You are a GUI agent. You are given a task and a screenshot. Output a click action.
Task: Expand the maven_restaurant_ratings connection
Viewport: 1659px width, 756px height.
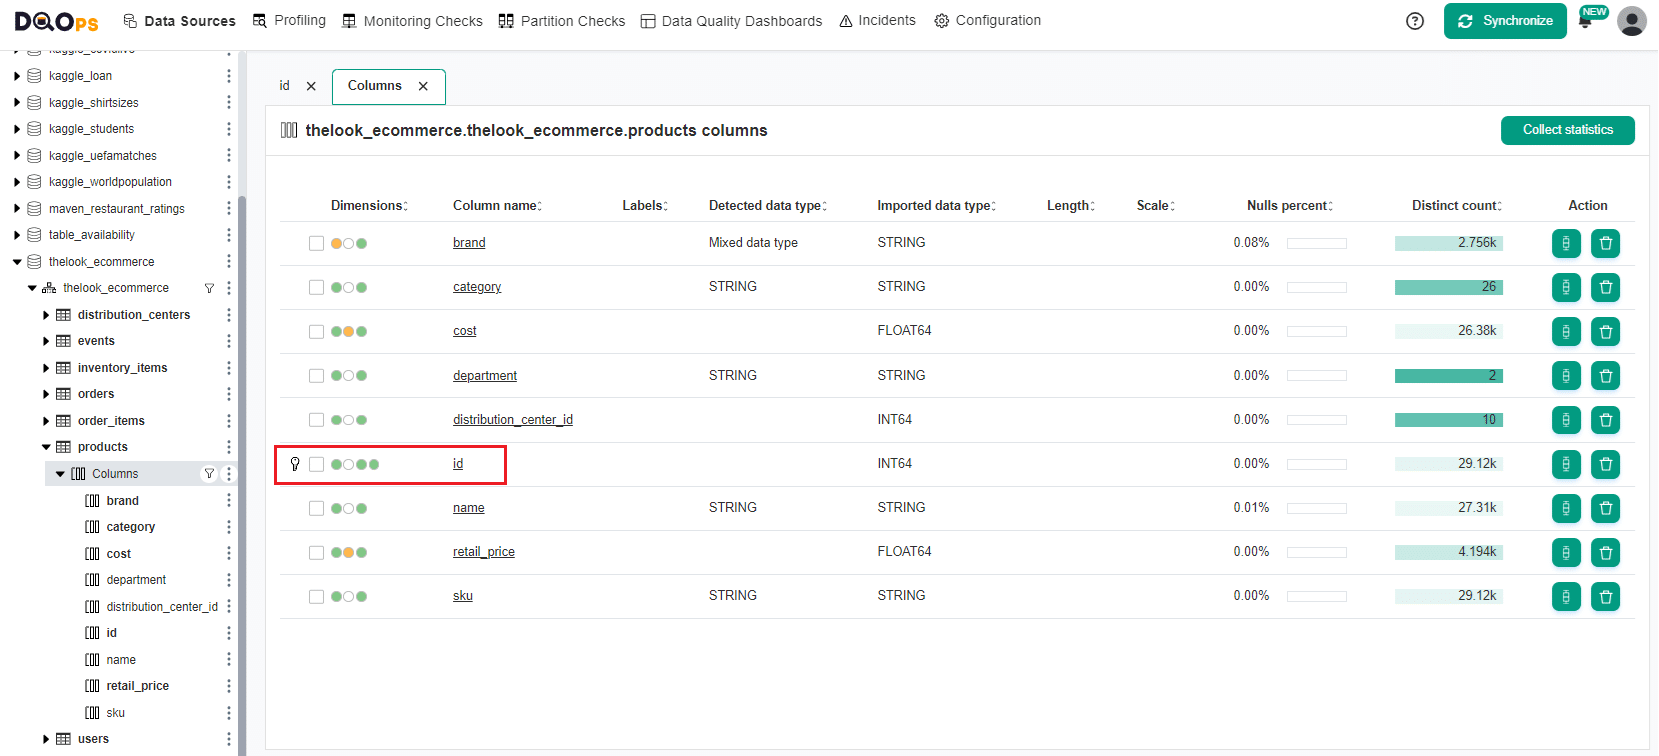(17, 209)
